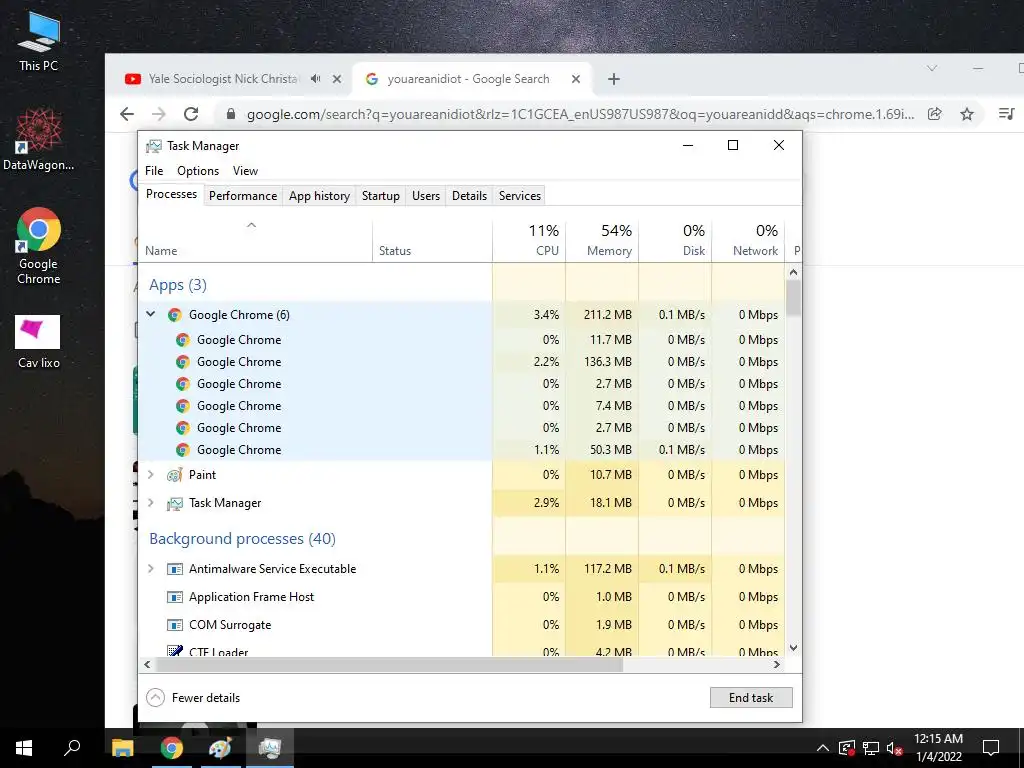Click the Task Manager taskbar icon
The height and width of the screenshot is (768, 1024).
click(270, 748)
